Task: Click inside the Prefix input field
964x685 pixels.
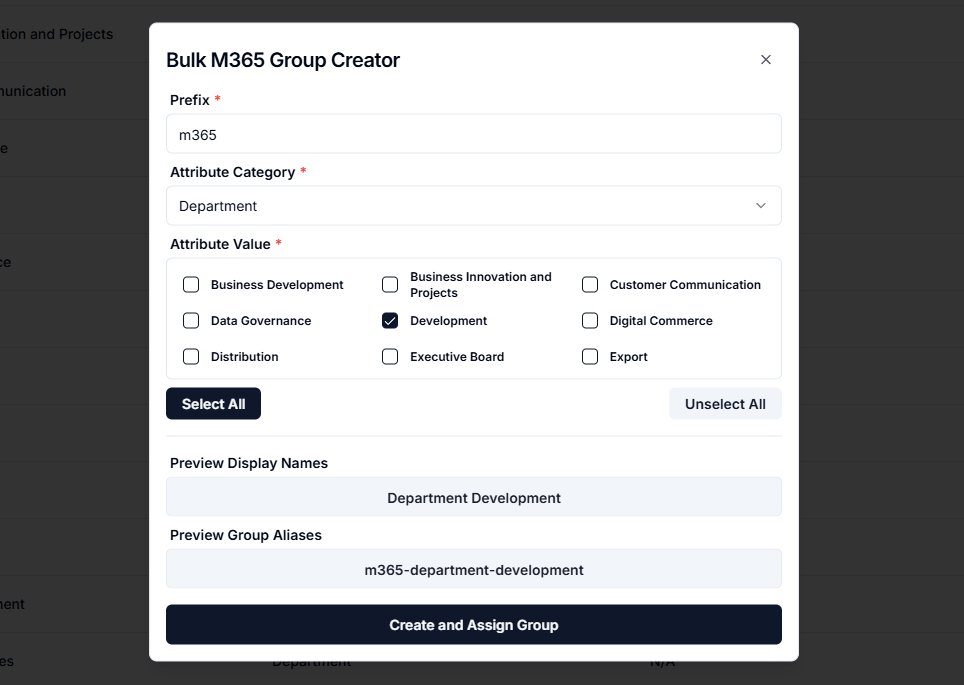Action: (x=473, y=133)
